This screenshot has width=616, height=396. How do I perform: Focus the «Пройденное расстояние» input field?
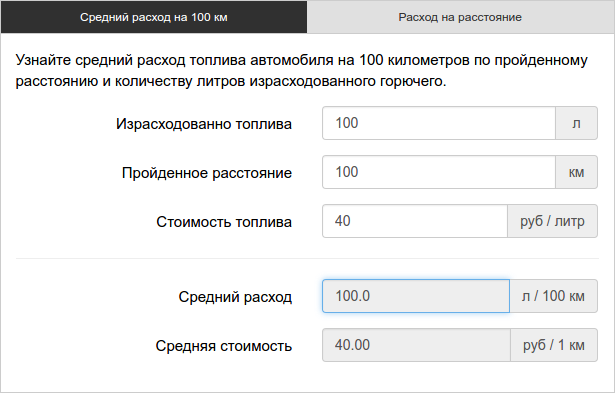[x=439, y=172]
